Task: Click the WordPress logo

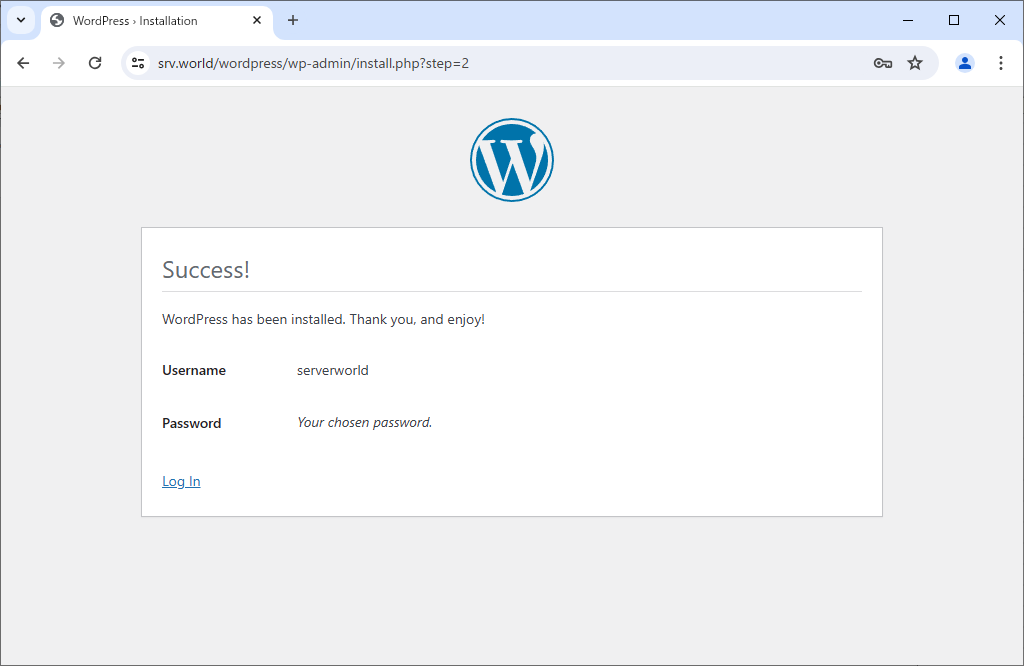Action: 511,160
